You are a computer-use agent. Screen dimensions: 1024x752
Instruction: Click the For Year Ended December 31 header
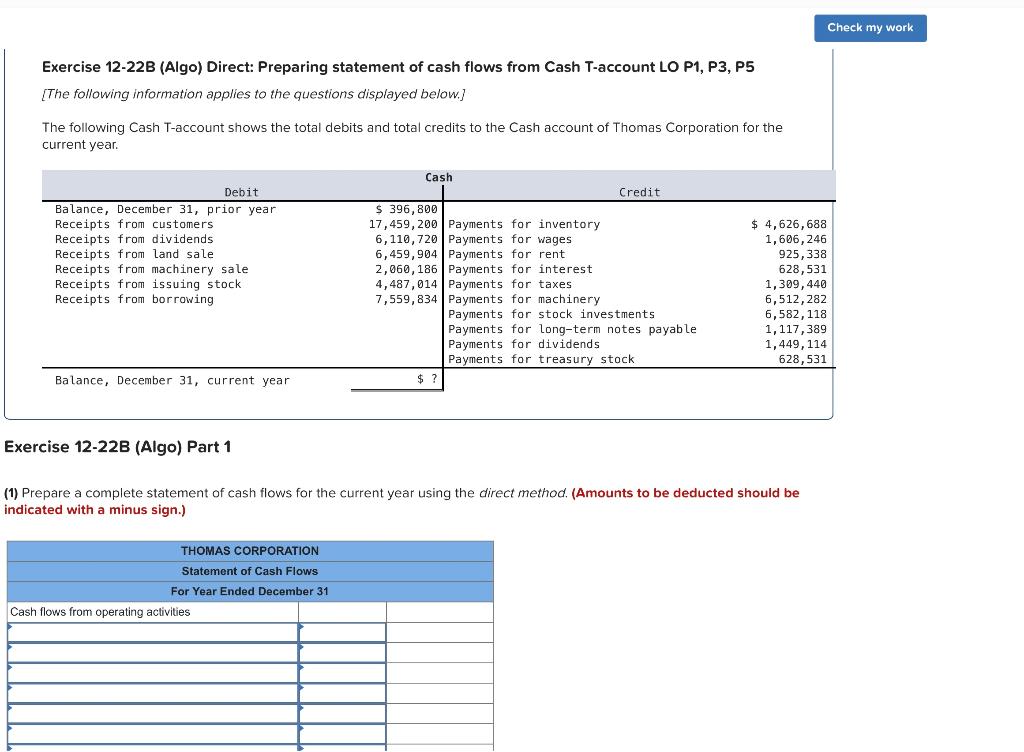click(x=249, y=591)
